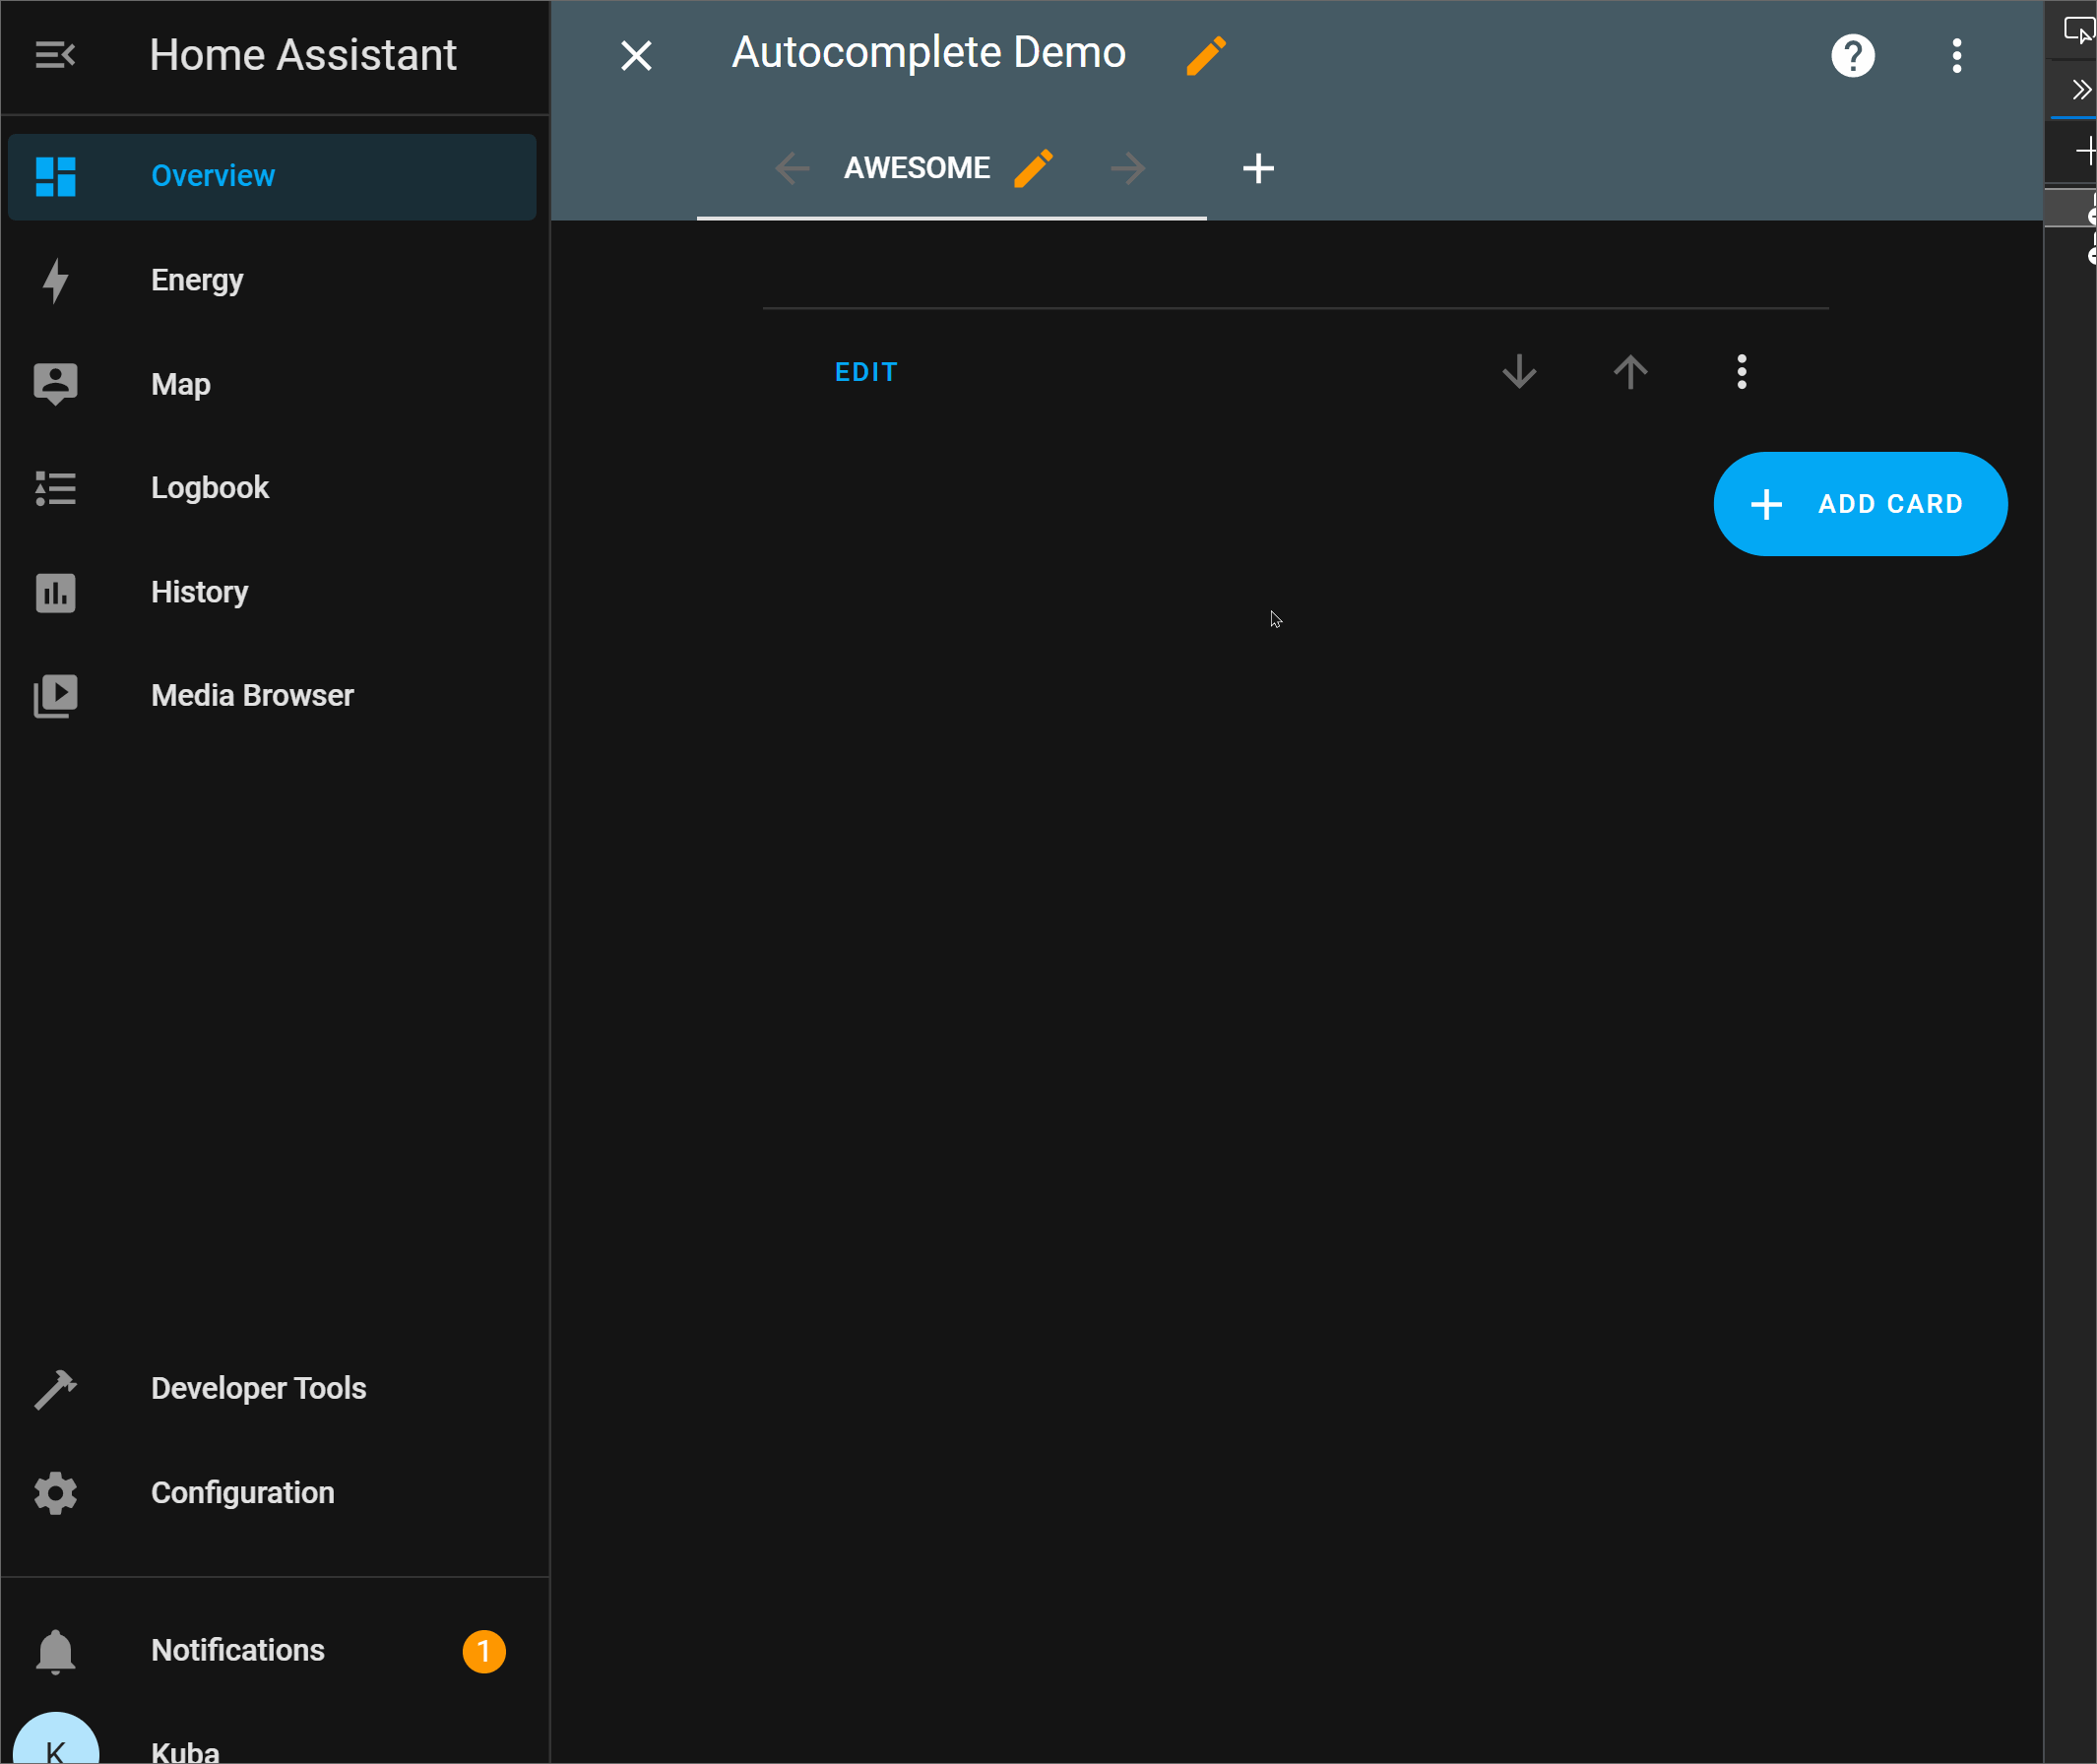Close dashboard edit mode
The width and height of the screenshot is (2097, 1764).
(x=636, y=56)
